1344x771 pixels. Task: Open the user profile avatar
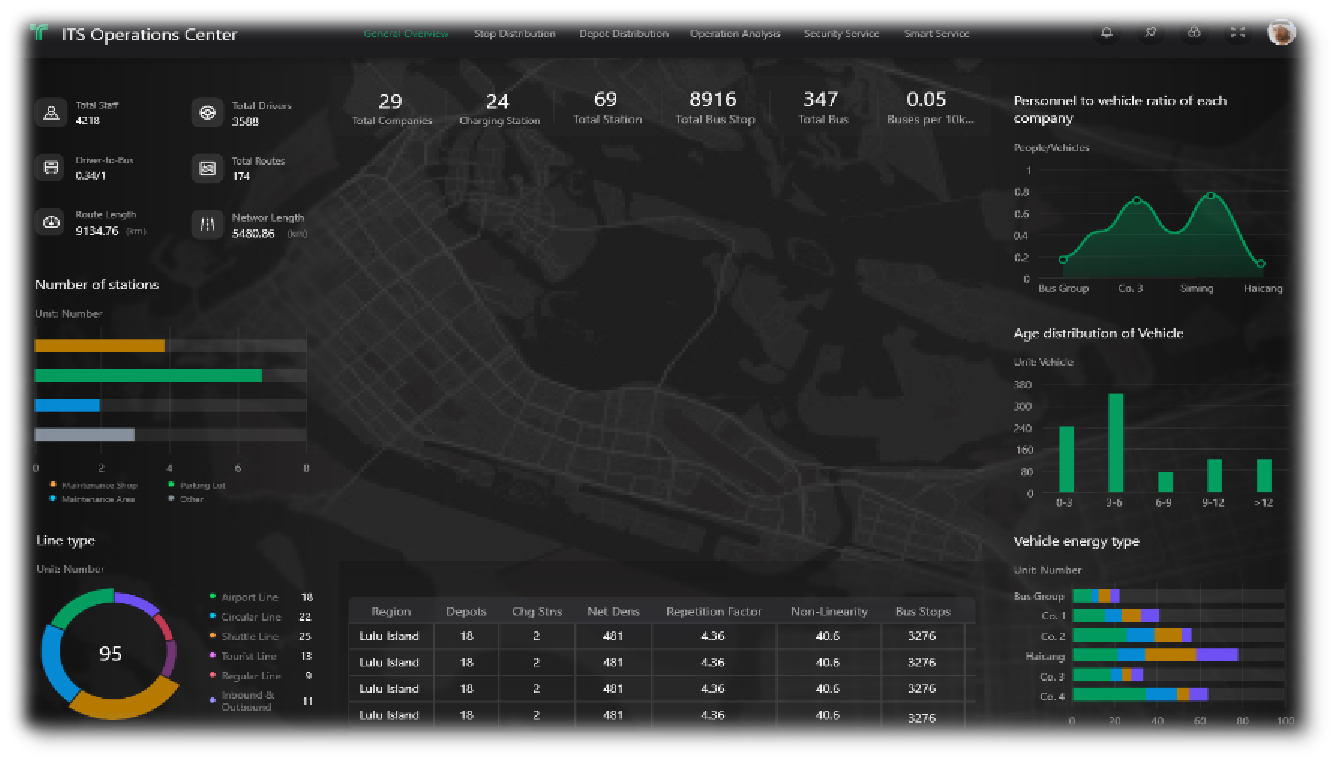[x=1281, y=33]
